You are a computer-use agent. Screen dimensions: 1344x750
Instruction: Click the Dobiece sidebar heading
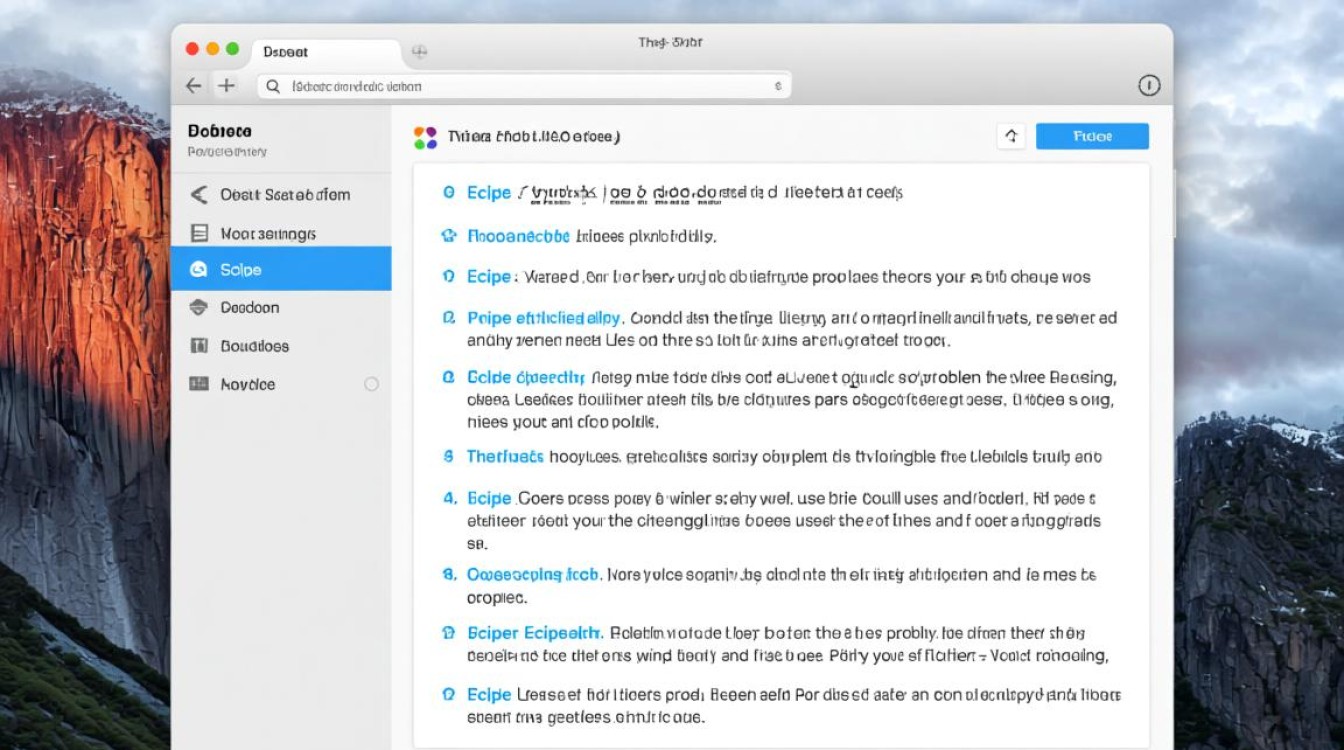[220, 131]
